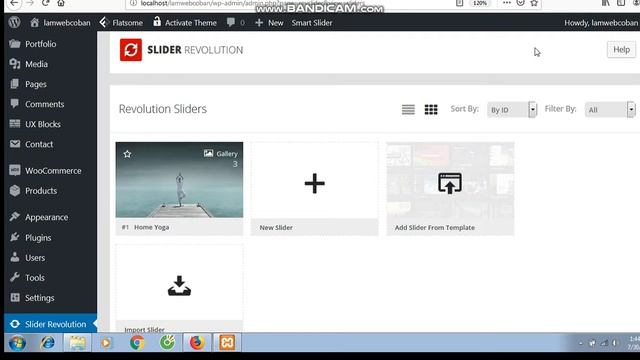Click the WordPress logo in the admin bar
This screenshot has height=360, width=640.
tap(14, 22)
